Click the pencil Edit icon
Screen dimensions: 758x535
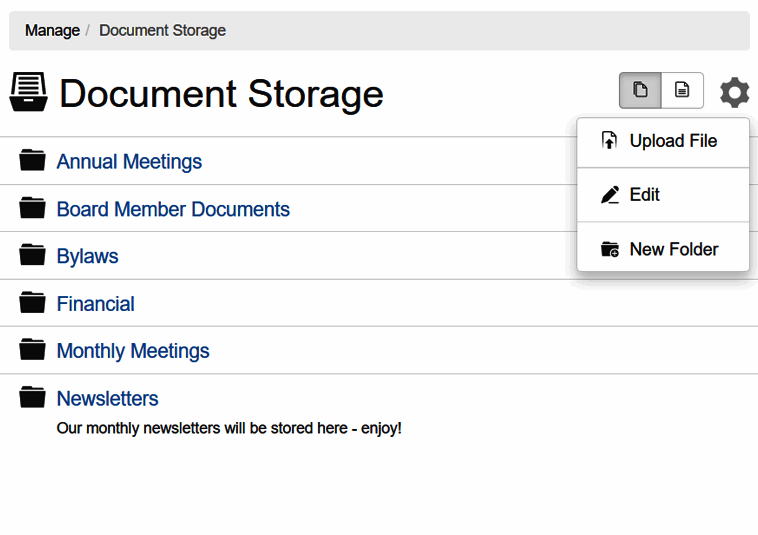(610, 195)
